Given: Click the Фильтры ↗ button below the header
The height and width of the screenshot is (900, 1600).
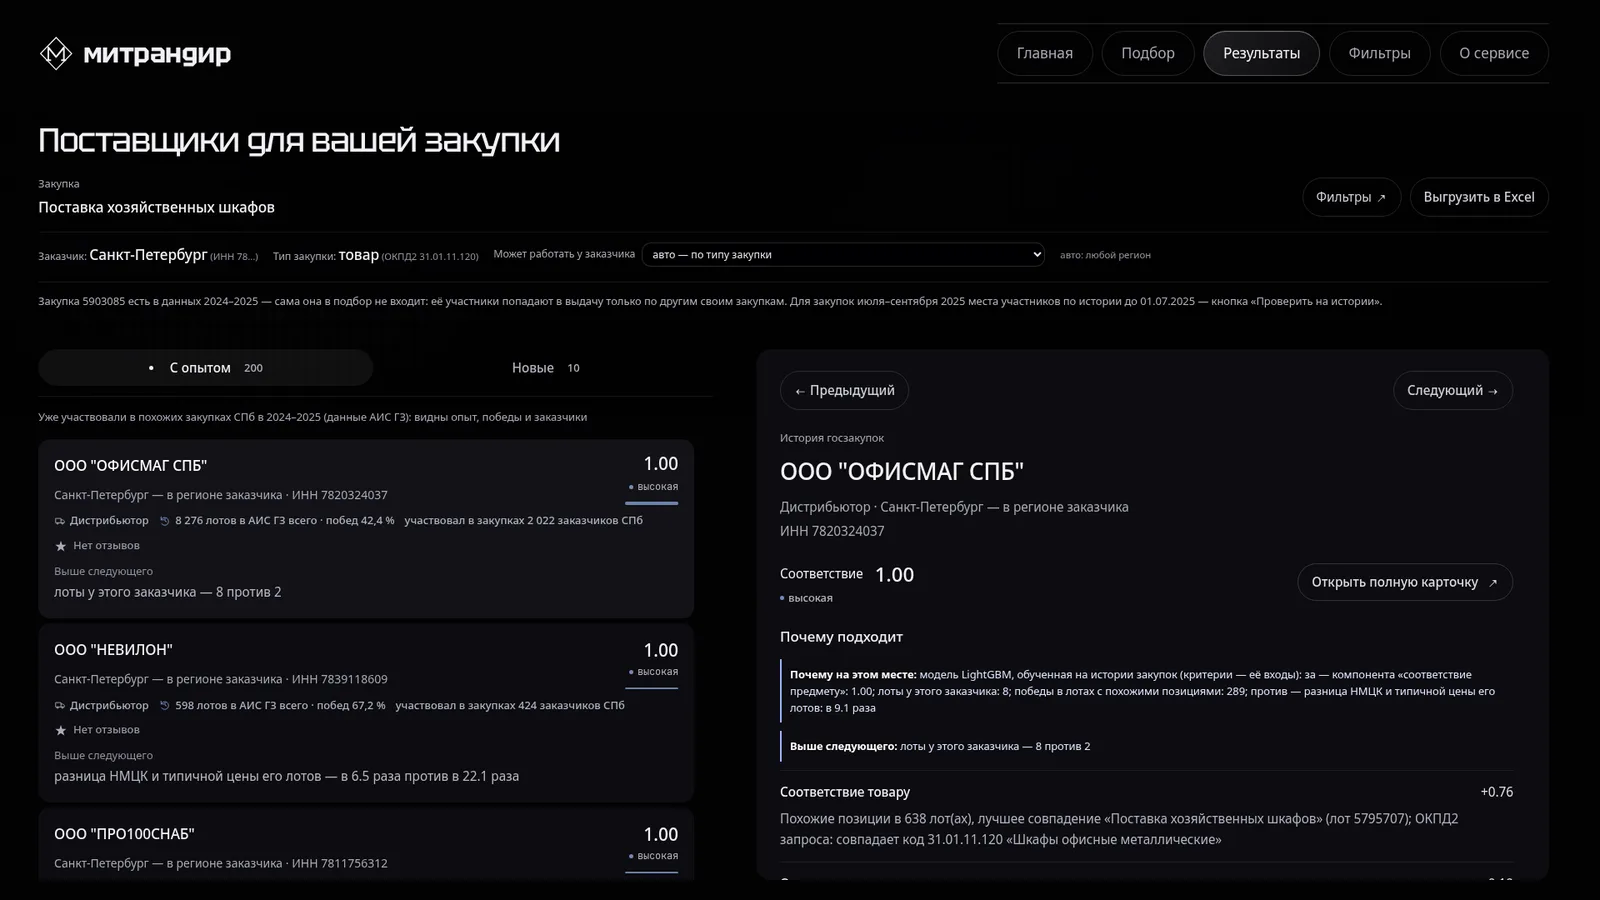Looking at the screenshot, I should (1351, 197).
